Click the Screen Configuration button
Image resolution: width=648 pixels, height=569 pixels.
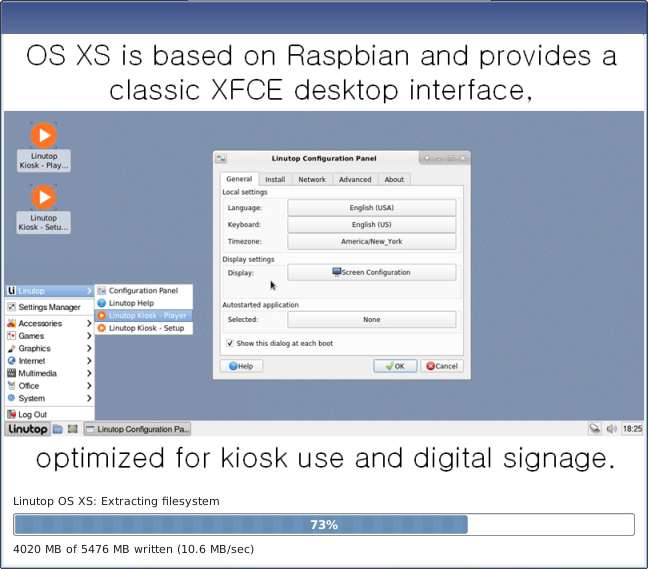click(372, 272)
